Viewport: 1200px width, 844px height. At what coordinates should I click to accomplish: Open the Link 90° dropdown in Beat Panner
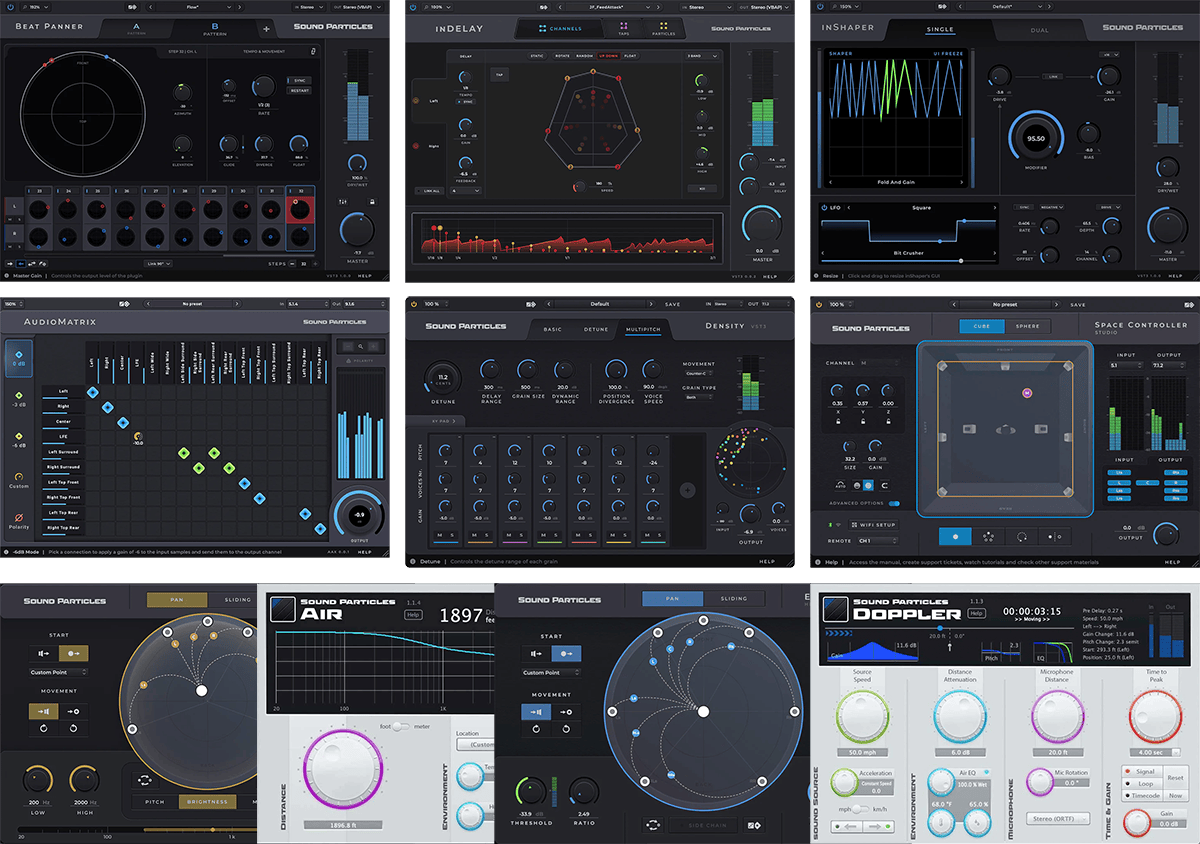[x=159, y=264]
